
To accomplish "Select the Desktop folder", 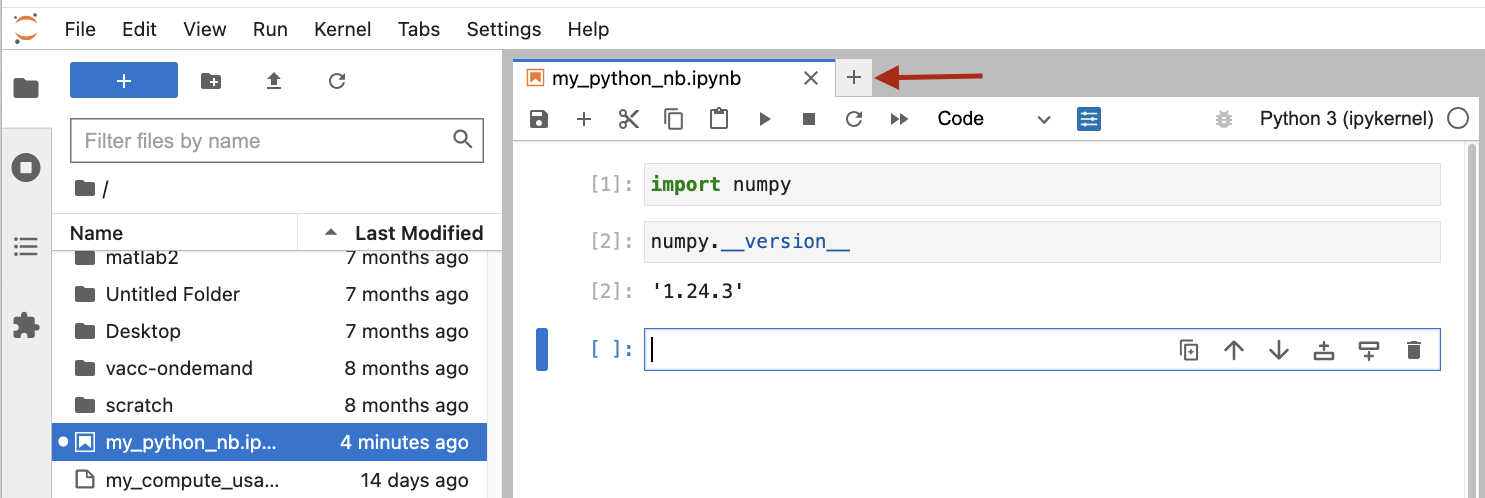I will click(x=270, y=331).
